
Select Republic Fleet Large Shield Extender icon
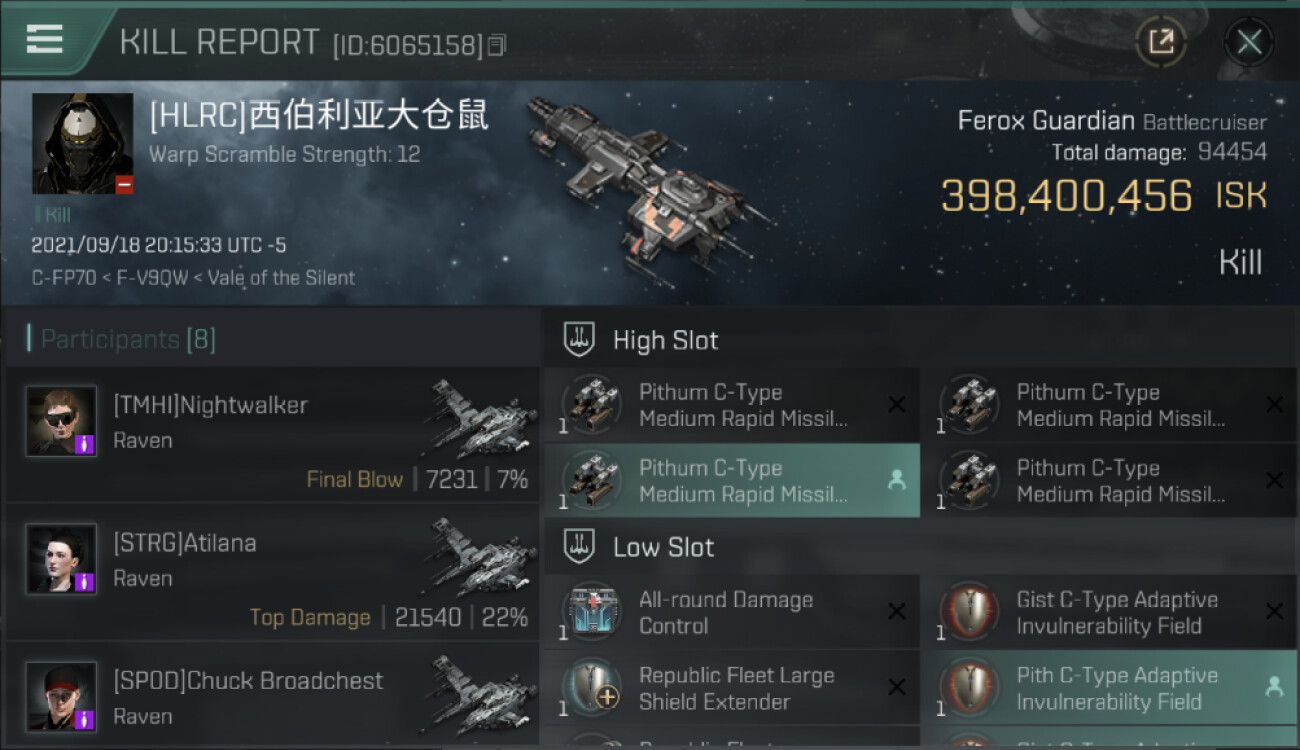[592, 688]
